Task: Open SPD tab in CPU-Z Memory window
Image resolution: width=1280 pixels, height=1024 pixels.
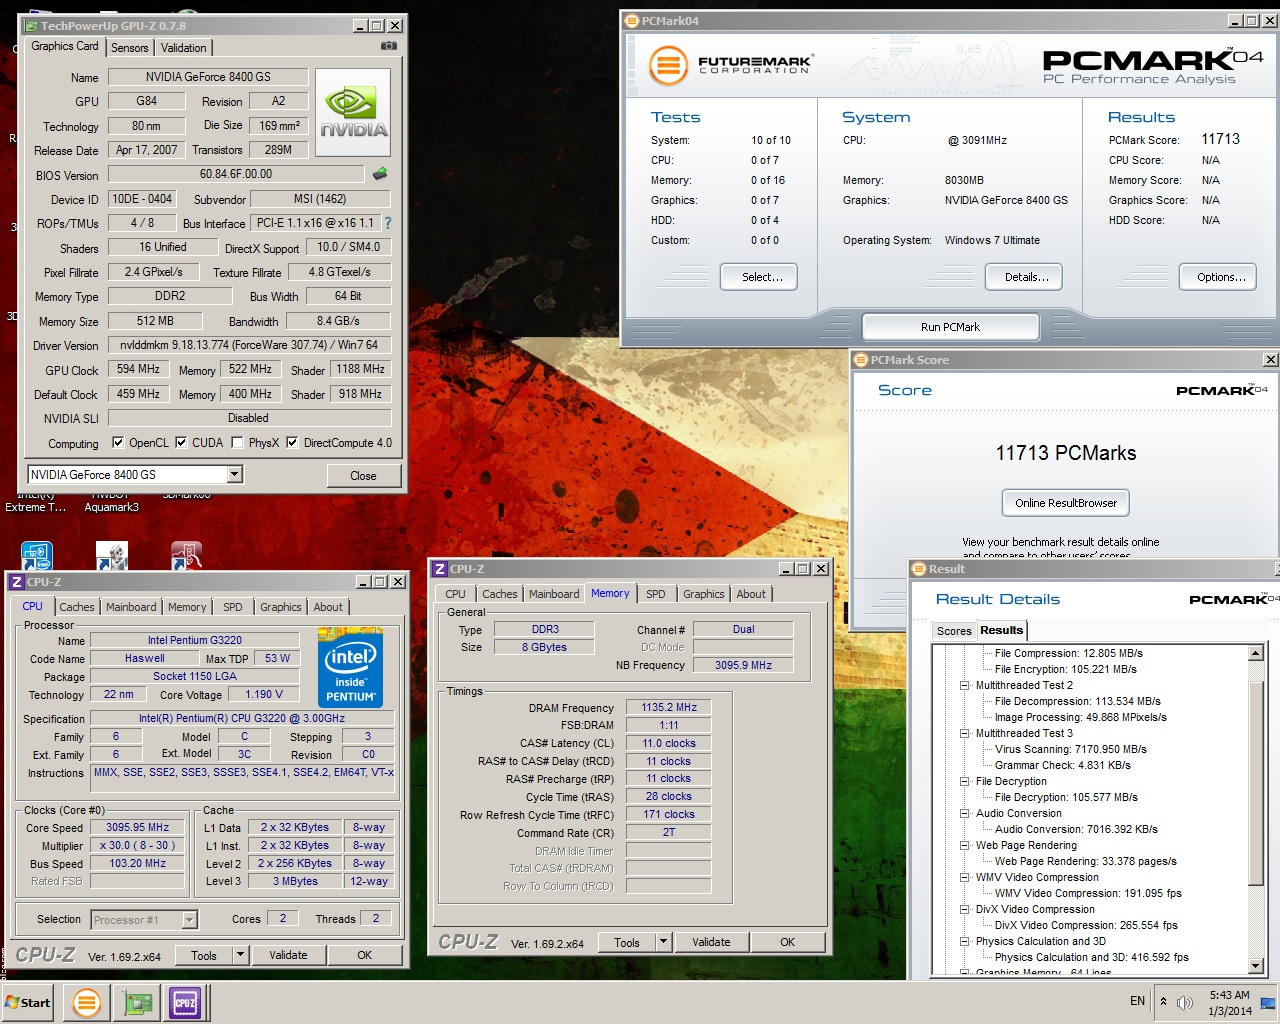Action: tap(656, 594)
